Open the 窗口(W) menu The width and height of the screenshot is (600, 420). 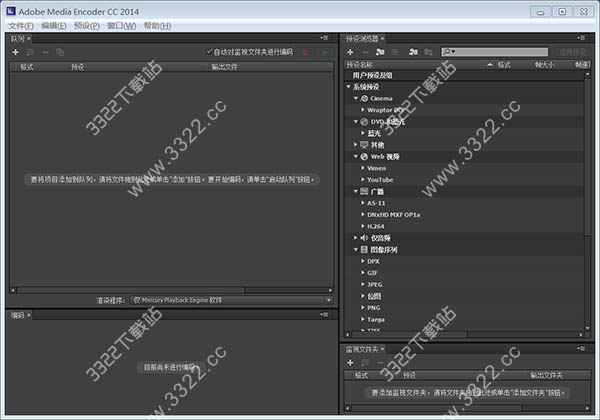122,26
